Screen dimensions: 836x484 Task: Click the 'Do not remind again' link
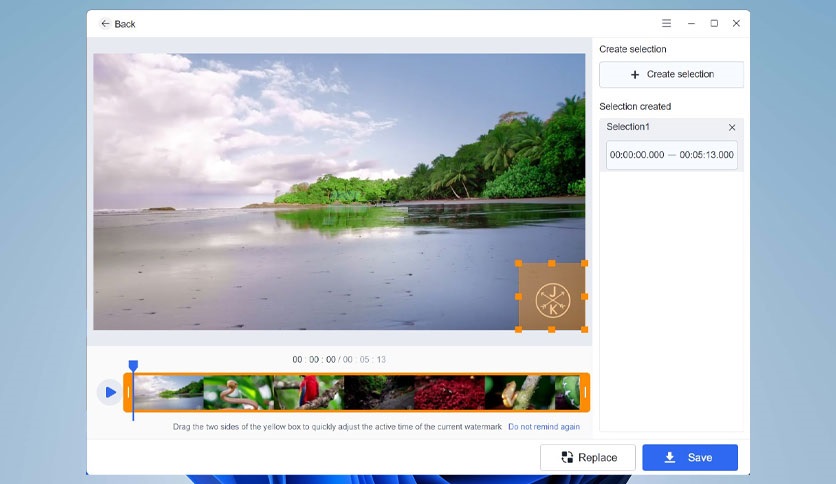(543, 426)
